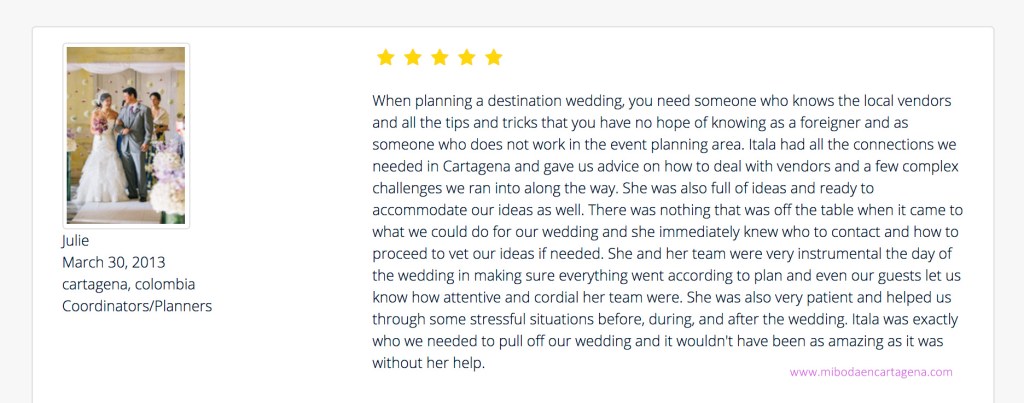Click the closing words "without her help."
The image size is (1024, 403).
(x=428, y=363)
